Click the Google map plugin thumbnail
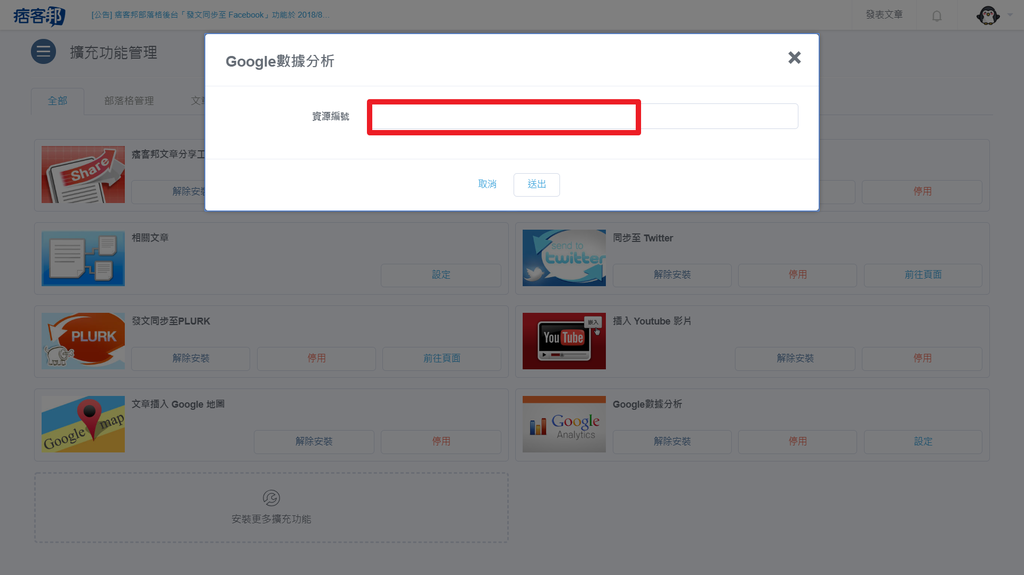The image size is (1024, 575). 83,424
